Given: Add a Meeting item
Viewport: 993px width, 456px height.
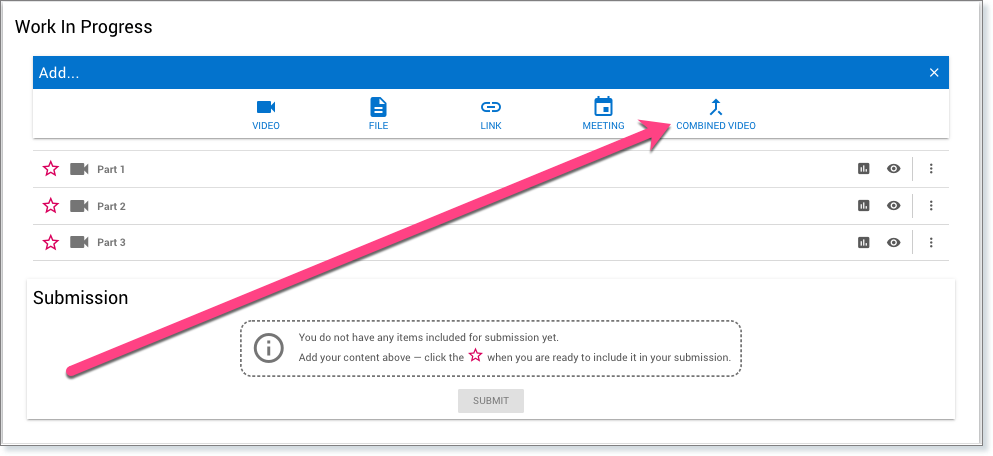Looking at the screenshot, I should pos(603,108).
